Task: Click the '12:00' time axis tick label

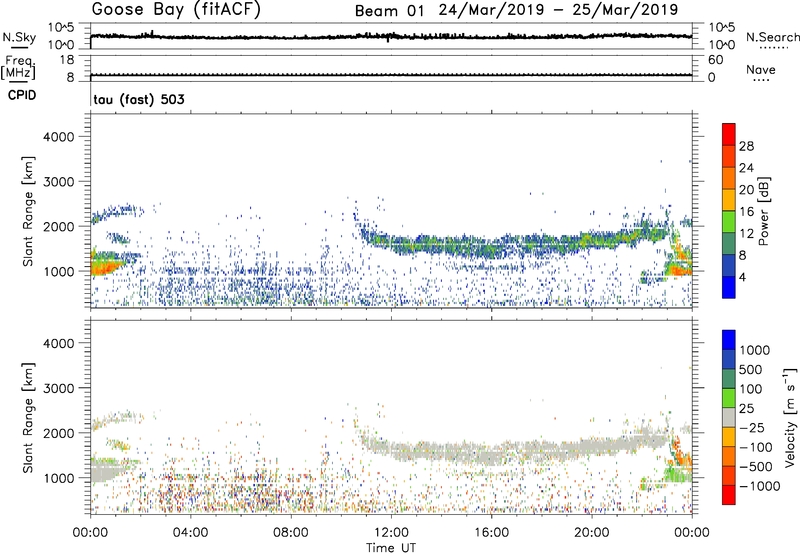Action: point(391,533)
